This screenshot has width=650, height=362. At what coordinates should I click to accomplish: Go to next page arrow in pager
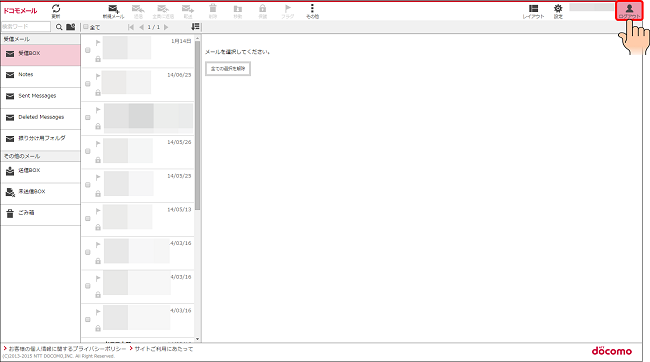(166, 27)
